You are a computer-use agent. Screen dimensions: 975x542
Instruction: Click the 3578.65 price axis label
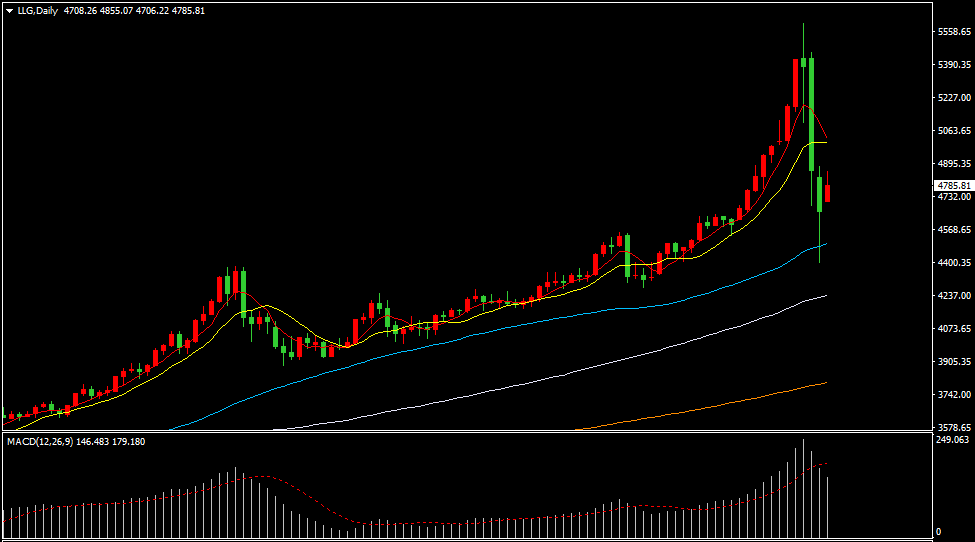pyautogui.click(x=954, y=427)
